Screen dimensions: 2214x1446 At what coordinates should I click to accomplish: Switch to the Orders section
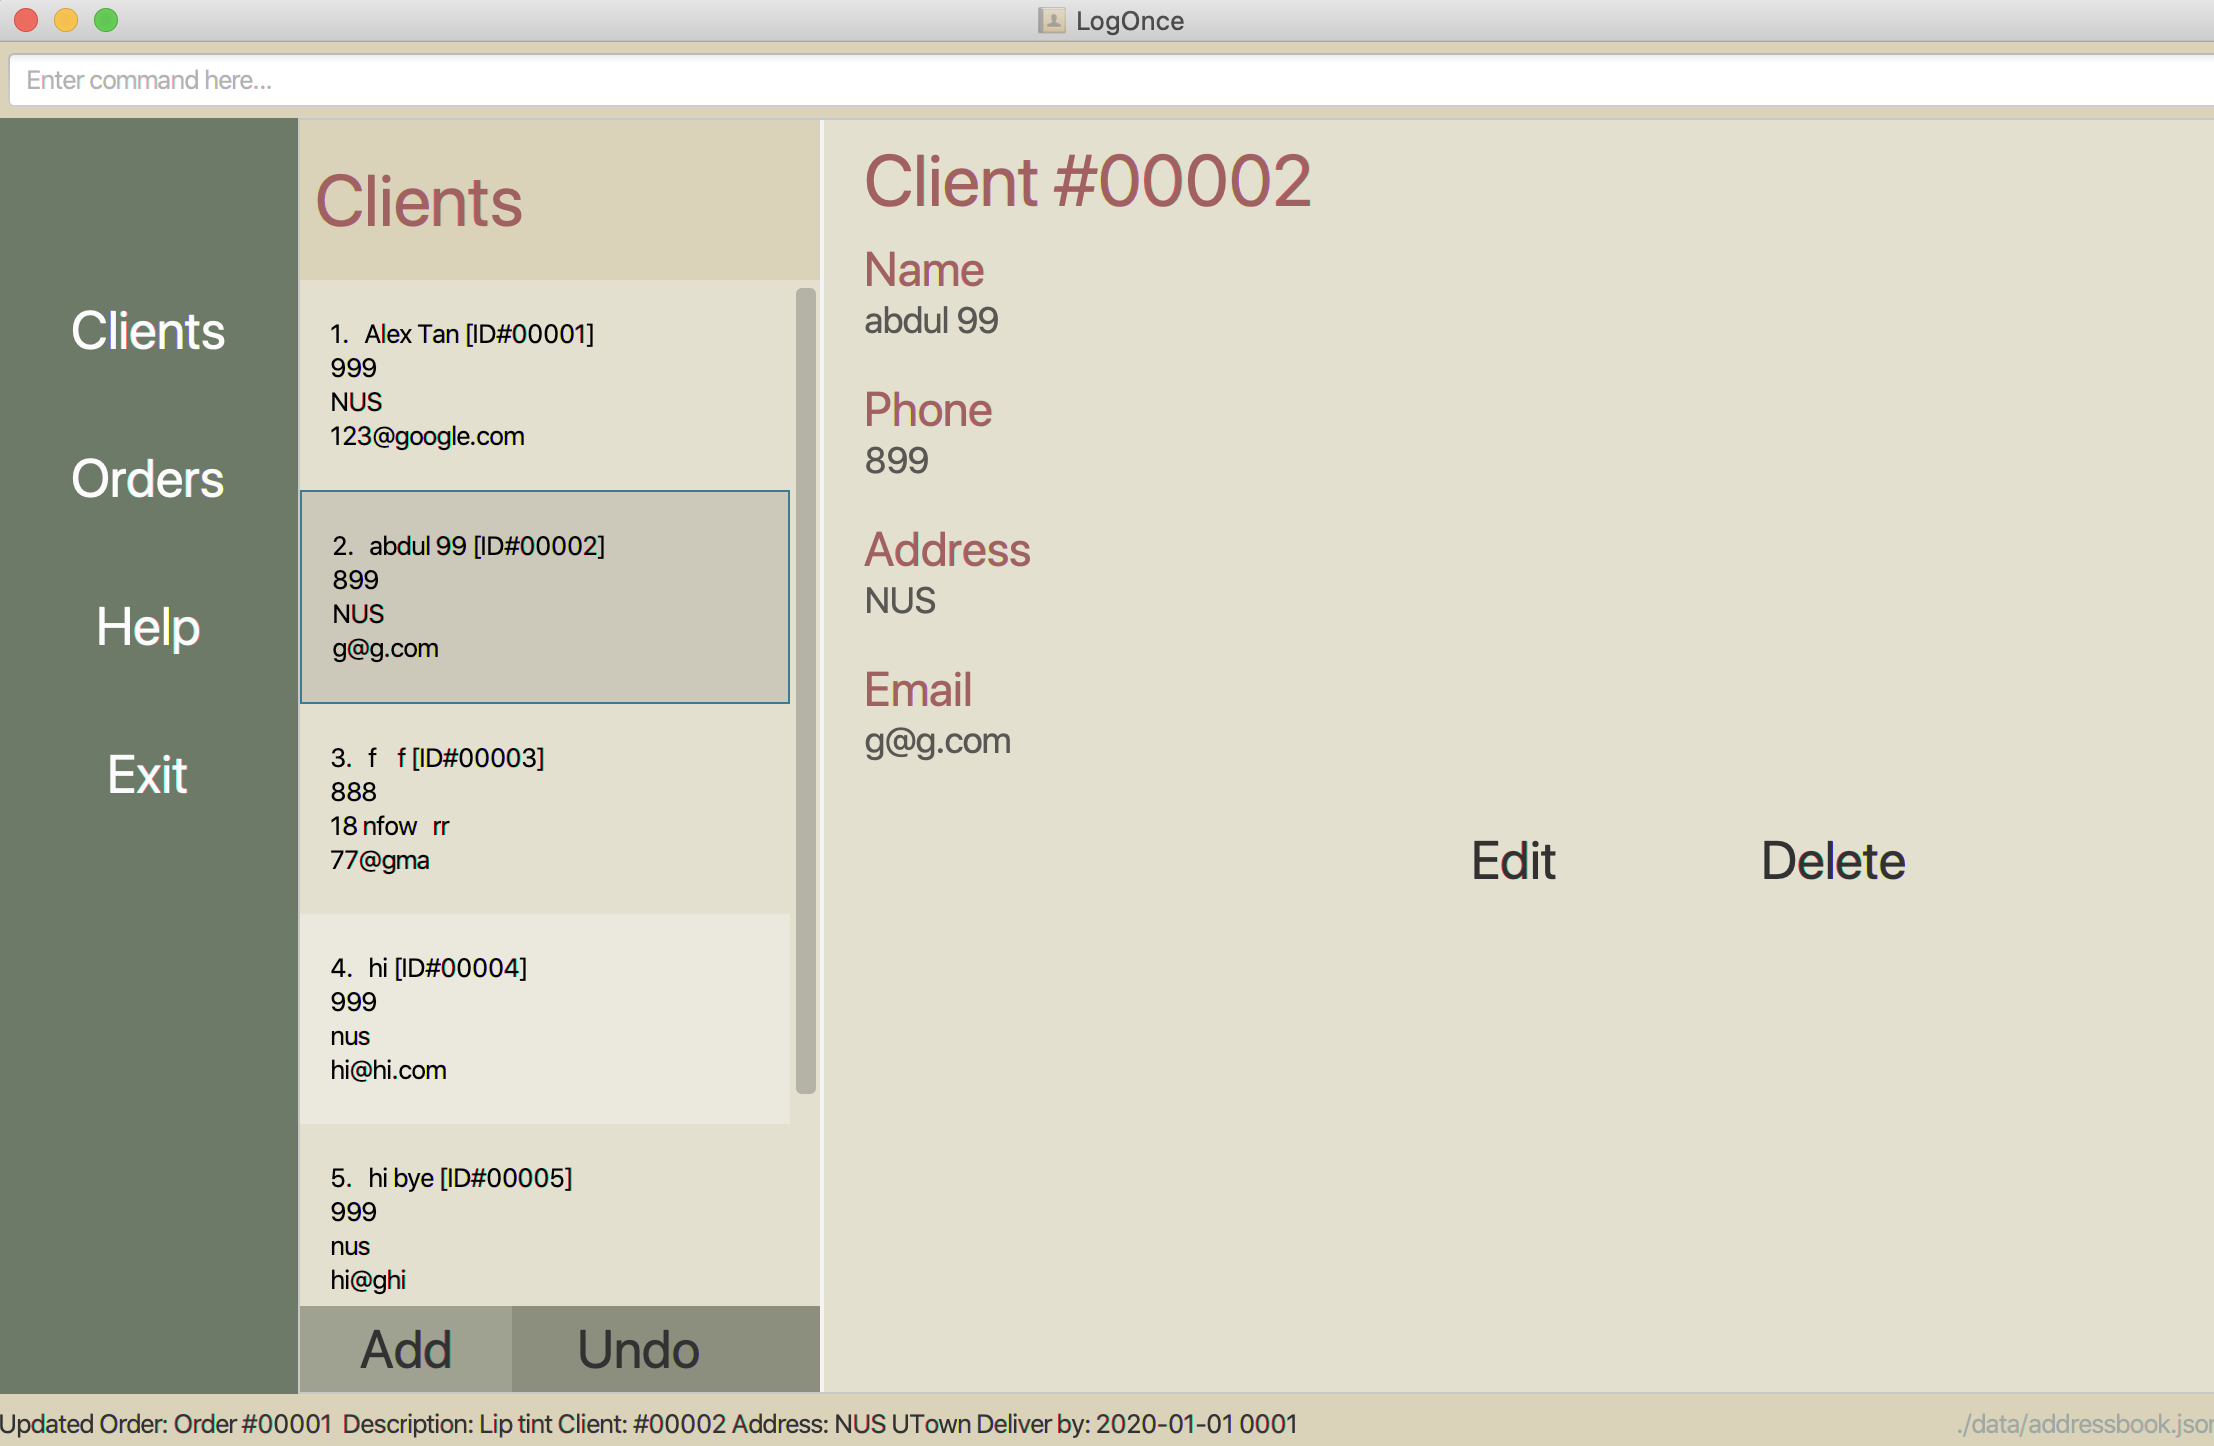tap(148, 479)
